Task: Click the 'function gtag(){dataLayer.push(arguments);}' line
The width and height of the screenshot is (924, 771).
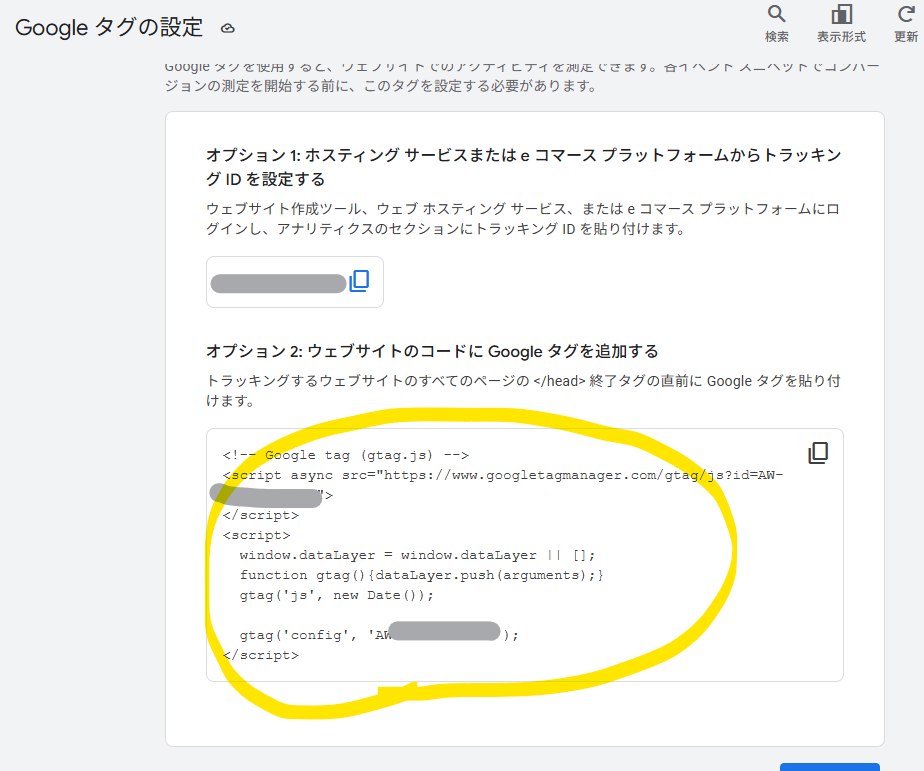Action: 421,575
